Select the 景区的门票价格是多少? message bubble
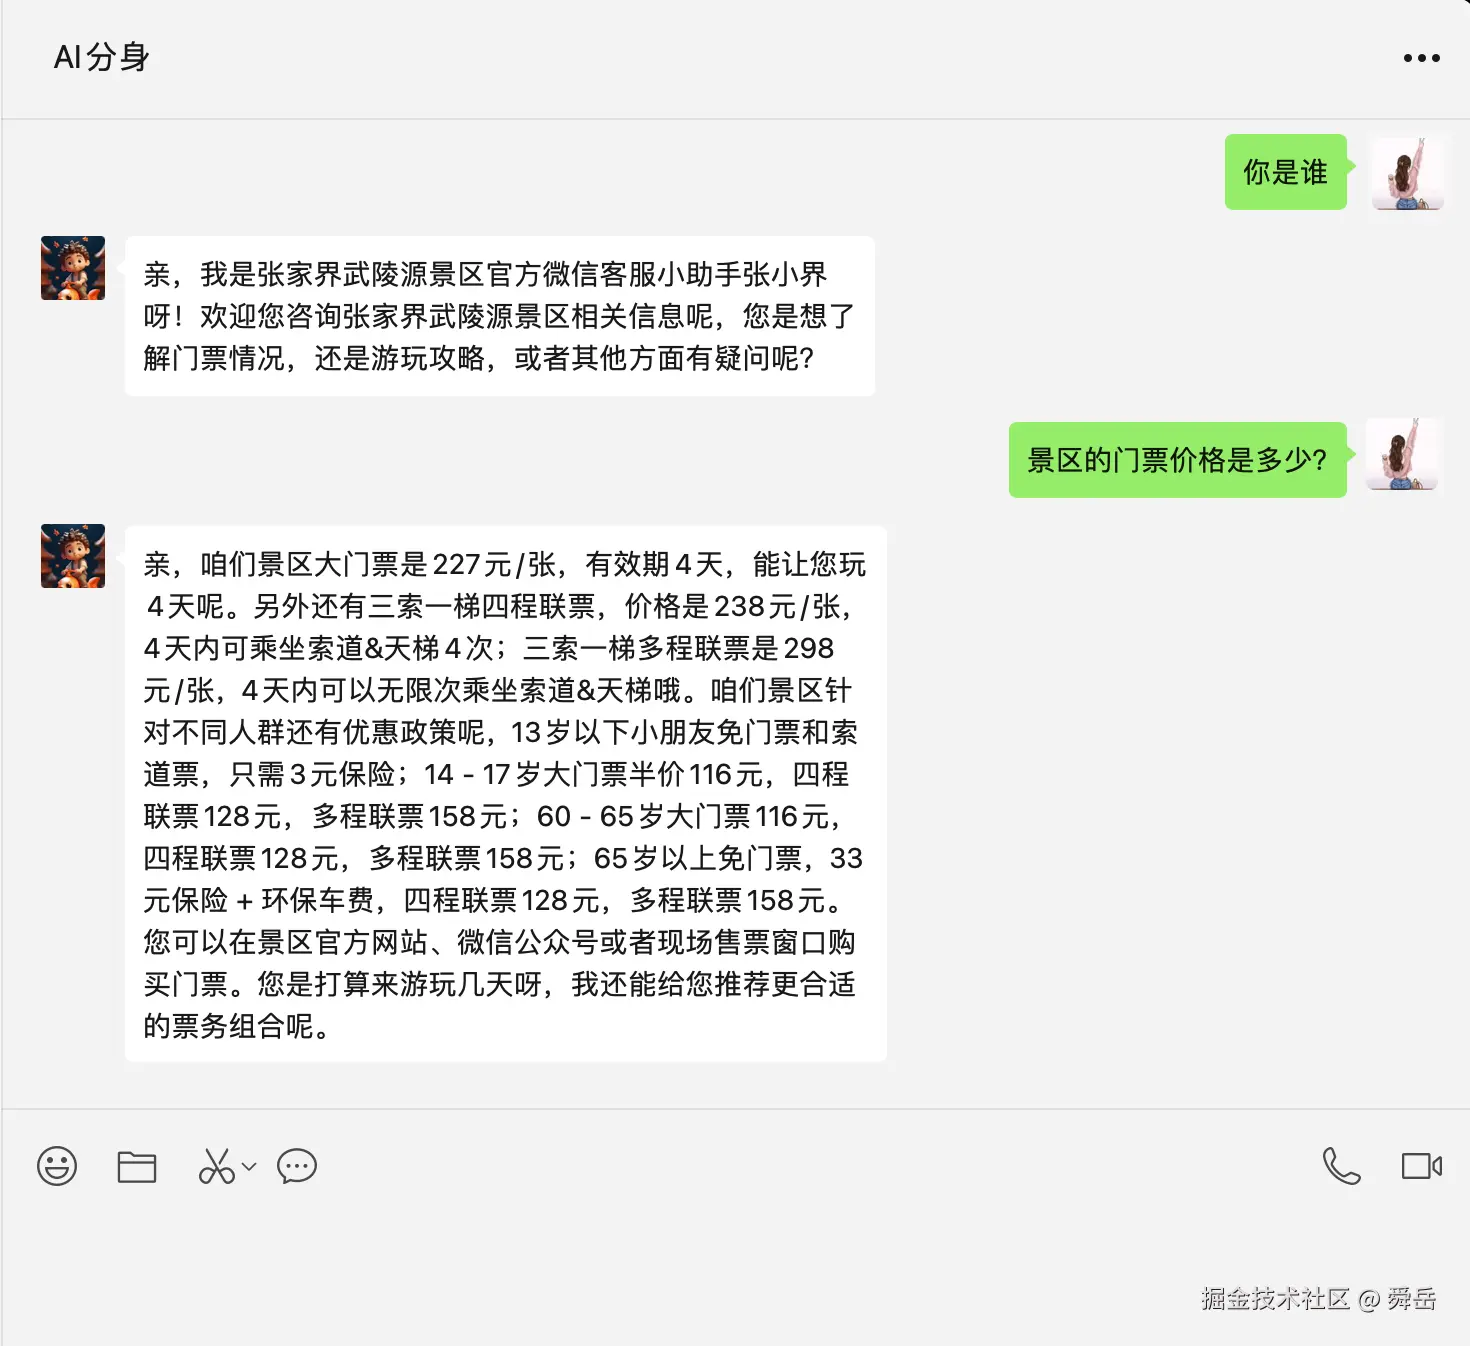The width and height of the screenshot is (1470, 1346). tap(1178, 460)
